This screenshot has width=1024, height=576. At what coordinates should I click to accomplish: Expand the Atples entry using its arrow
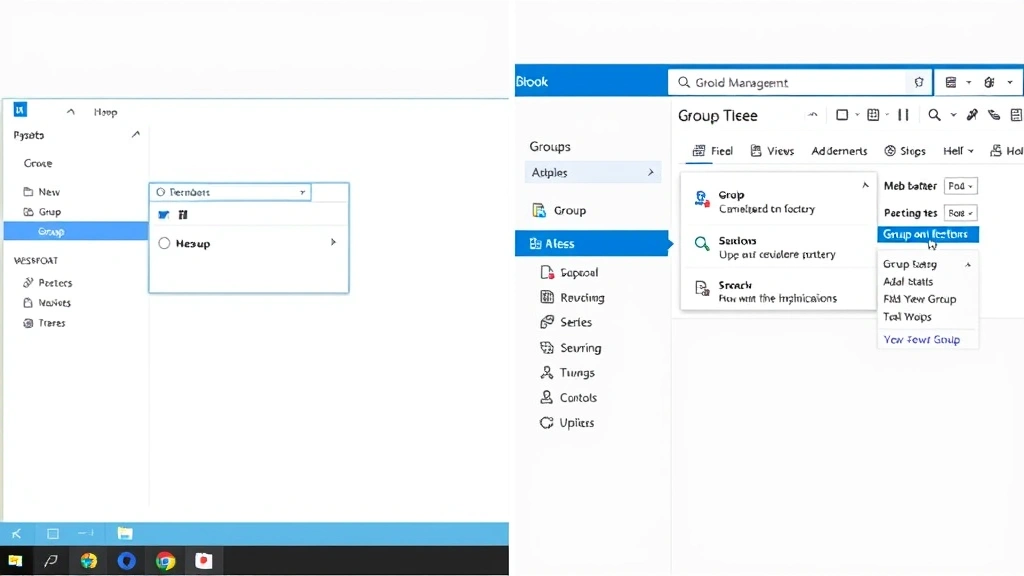tap(653, 172)
